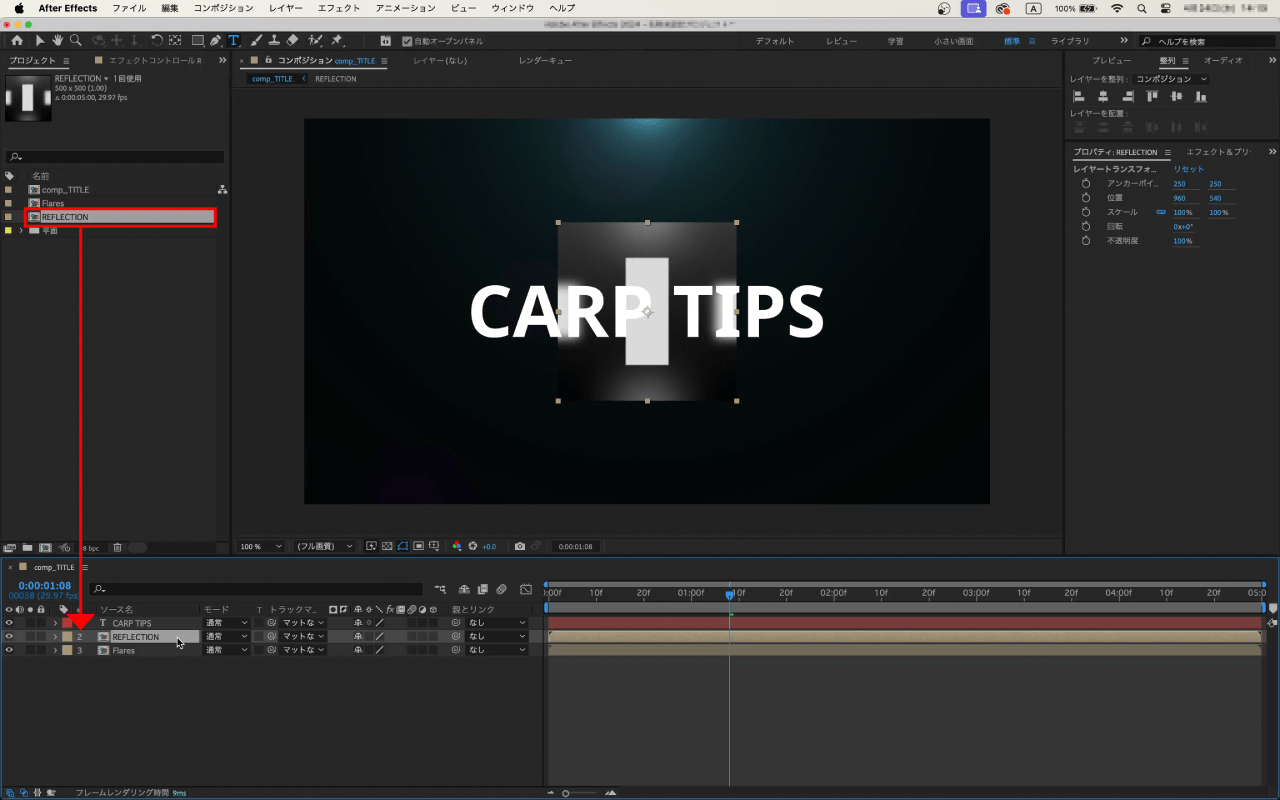Open REFLECTION track matte dropdown

[303, 636]
